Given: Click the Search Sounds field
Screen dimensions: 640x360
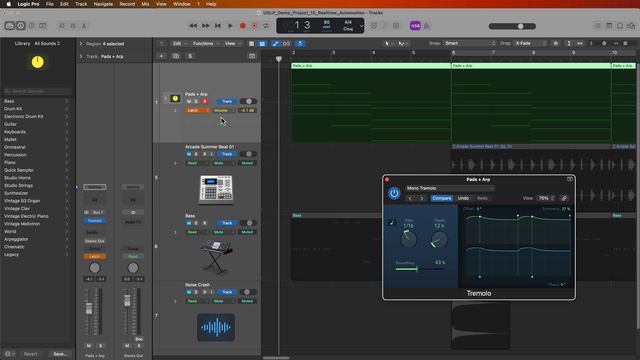Looking at the screenshot, I should coord(38,91).
